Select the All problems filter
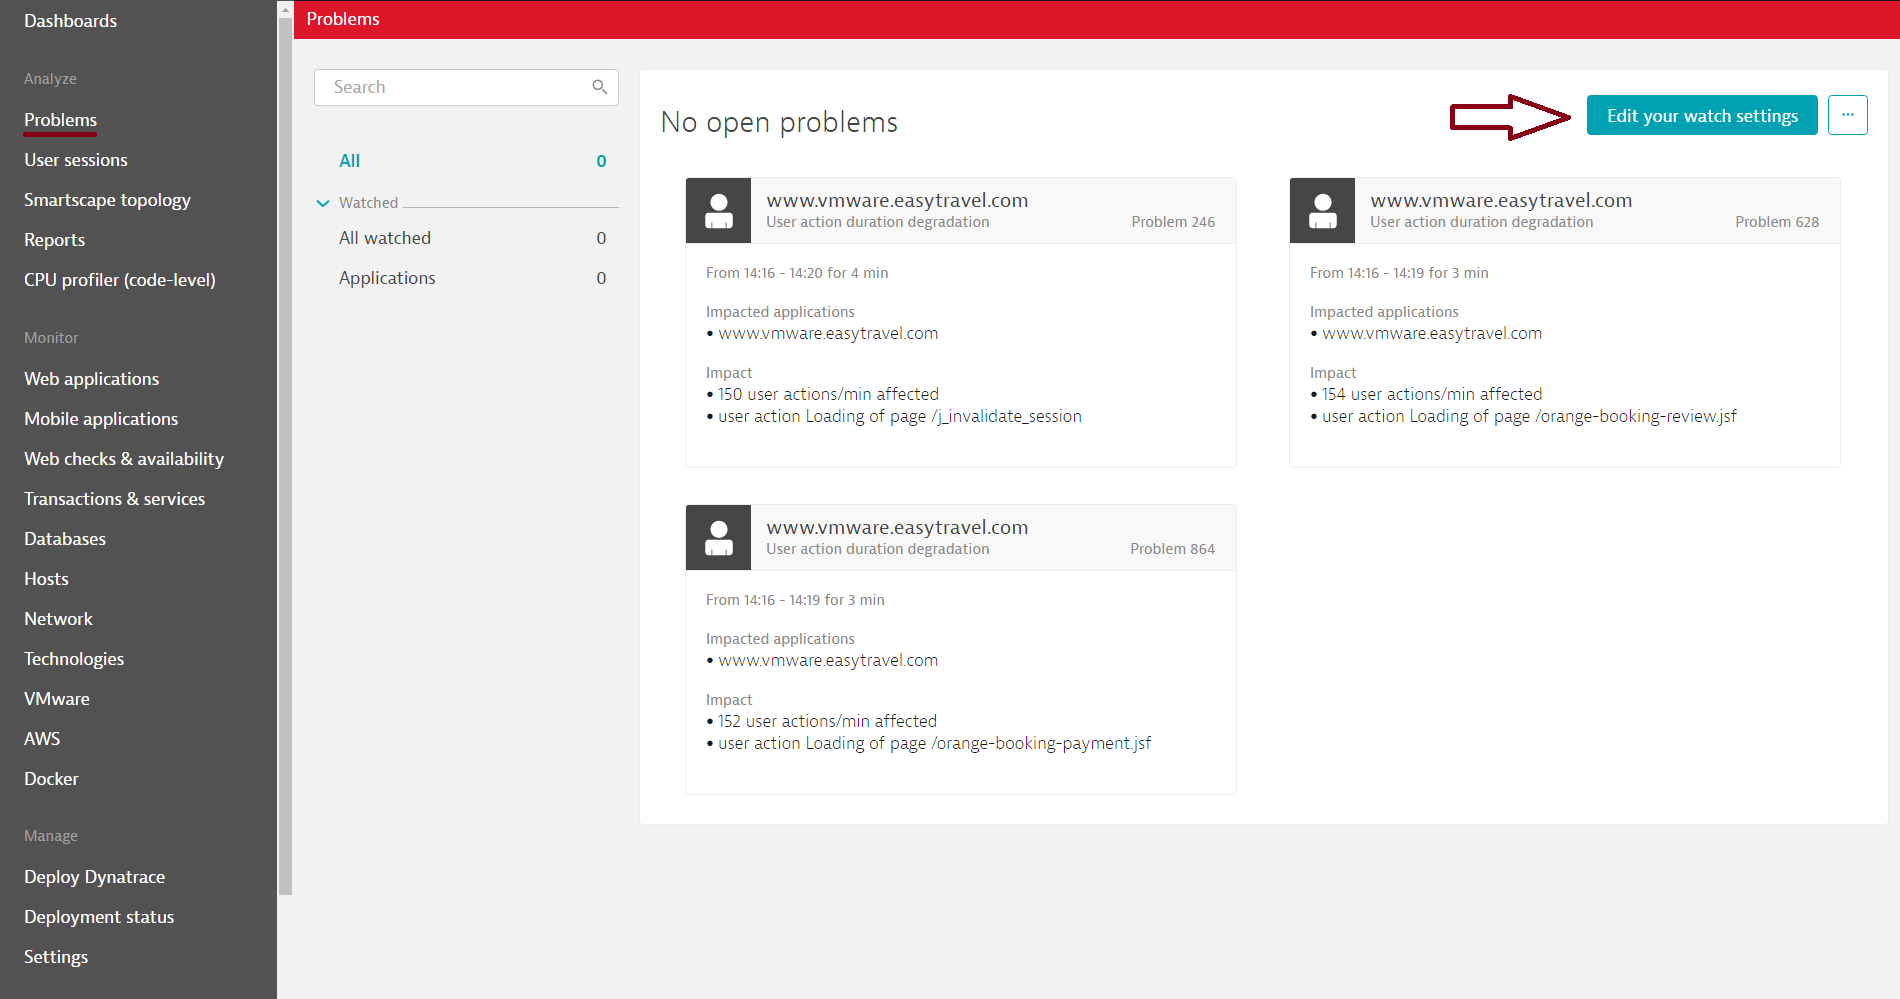 click(350, 160)
